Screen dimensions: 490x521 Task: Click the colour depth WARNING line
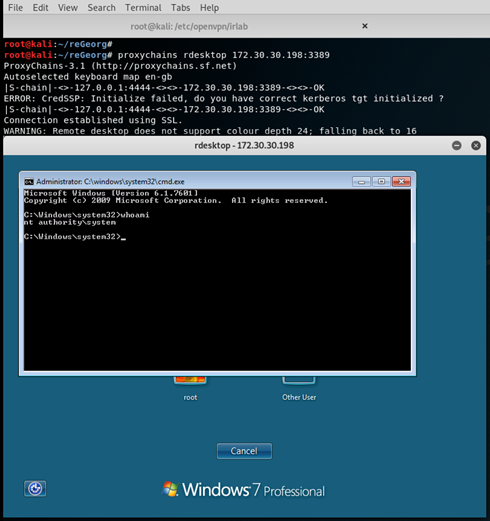210,131
